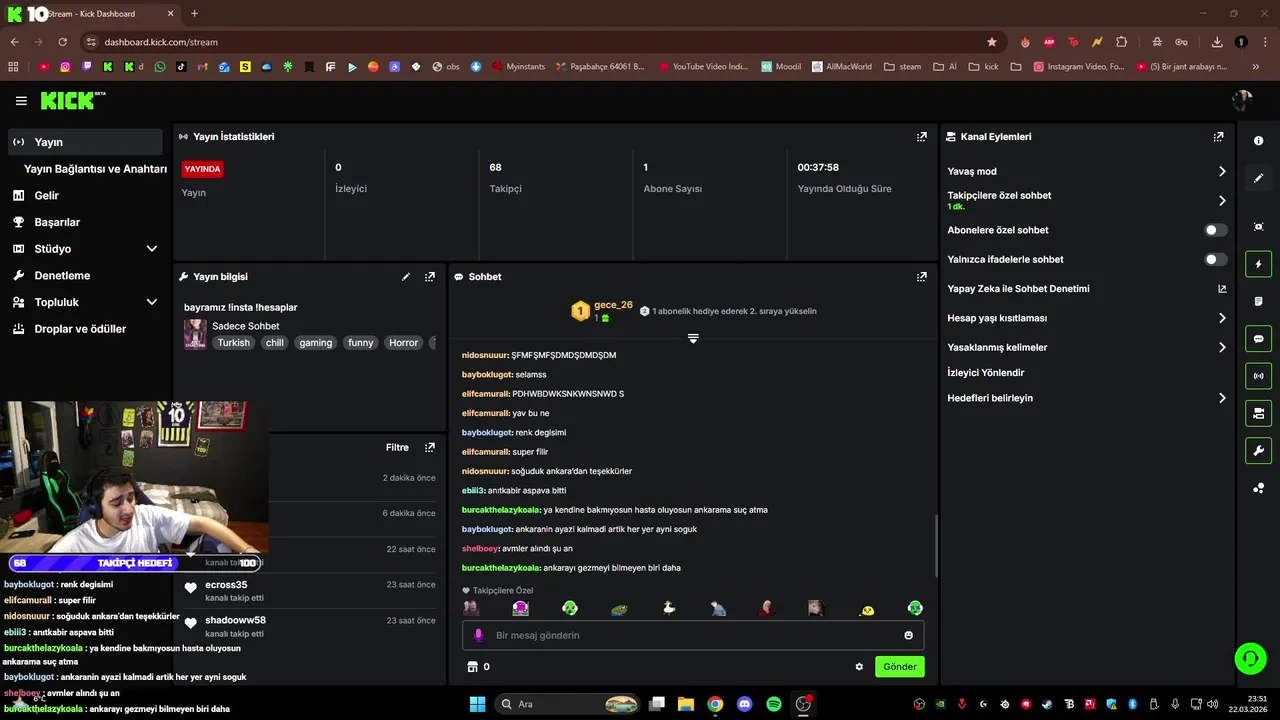Viewport: 1280px width, 720px height.
Task: Click the info icon in right sidebar
Action: coord(1258,141)
